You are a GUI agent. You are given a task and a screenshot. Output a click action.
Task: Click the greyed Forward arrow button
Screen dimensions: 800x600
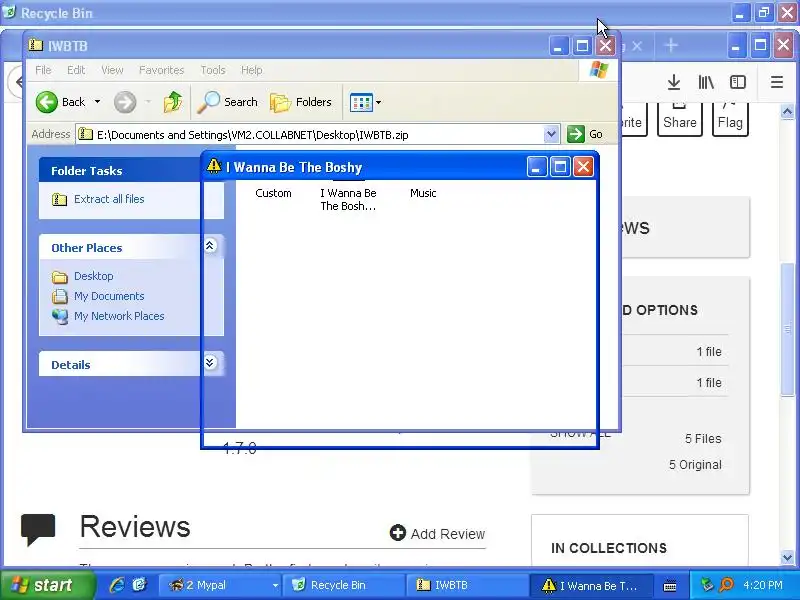[x=125, y=102]
